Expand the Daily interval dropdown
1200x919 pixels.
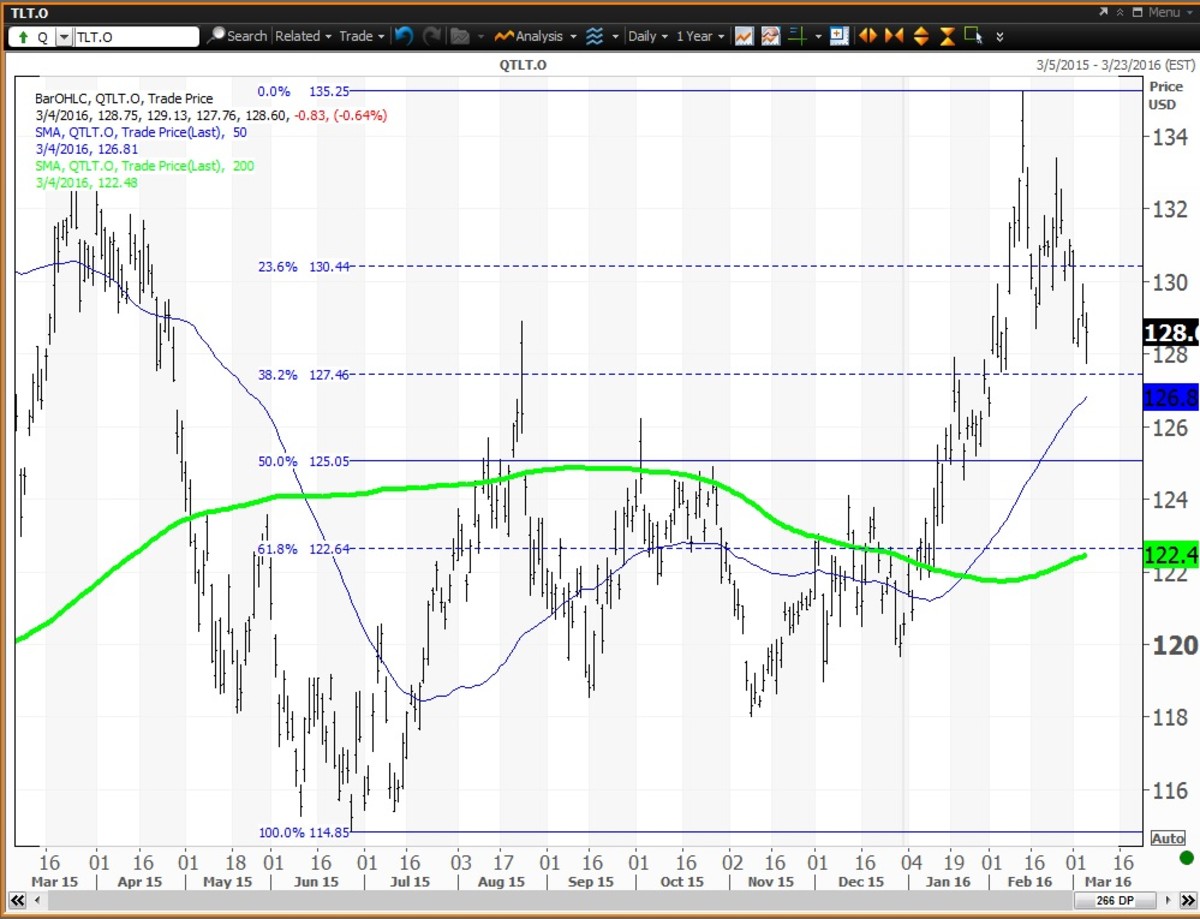pyautogui.click(x=647, y=36)
